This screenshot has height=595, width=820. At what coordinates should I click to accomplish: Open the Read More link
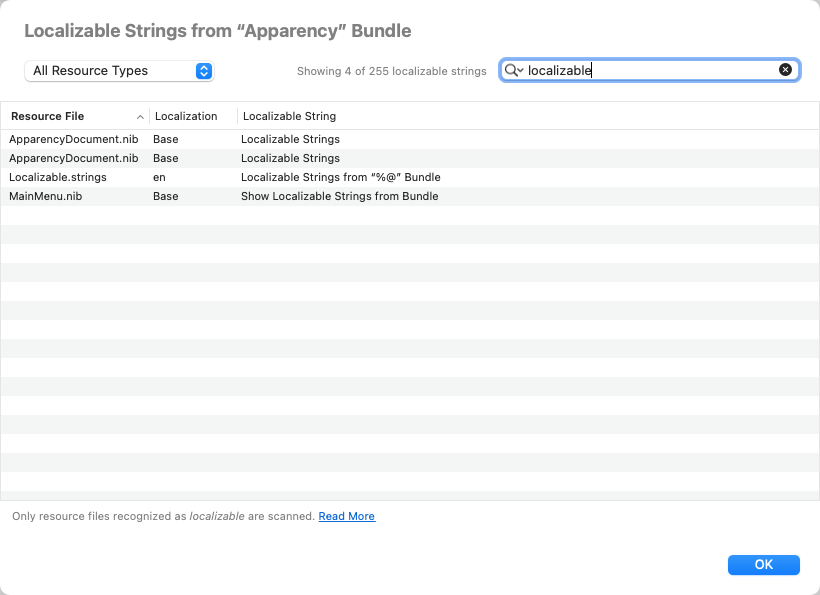coord(346,516)
